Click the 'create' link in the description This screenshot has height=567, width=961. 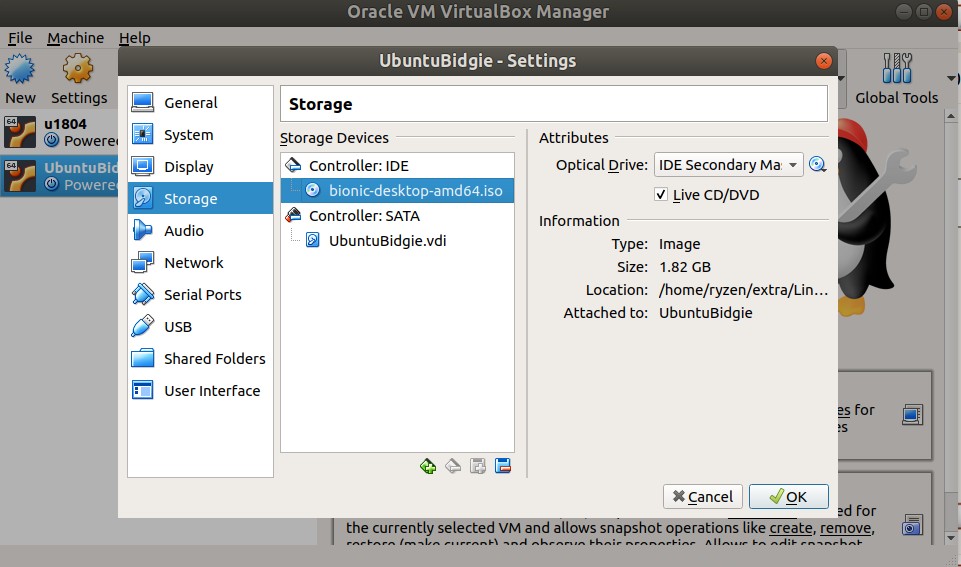[x=791, y=528]
